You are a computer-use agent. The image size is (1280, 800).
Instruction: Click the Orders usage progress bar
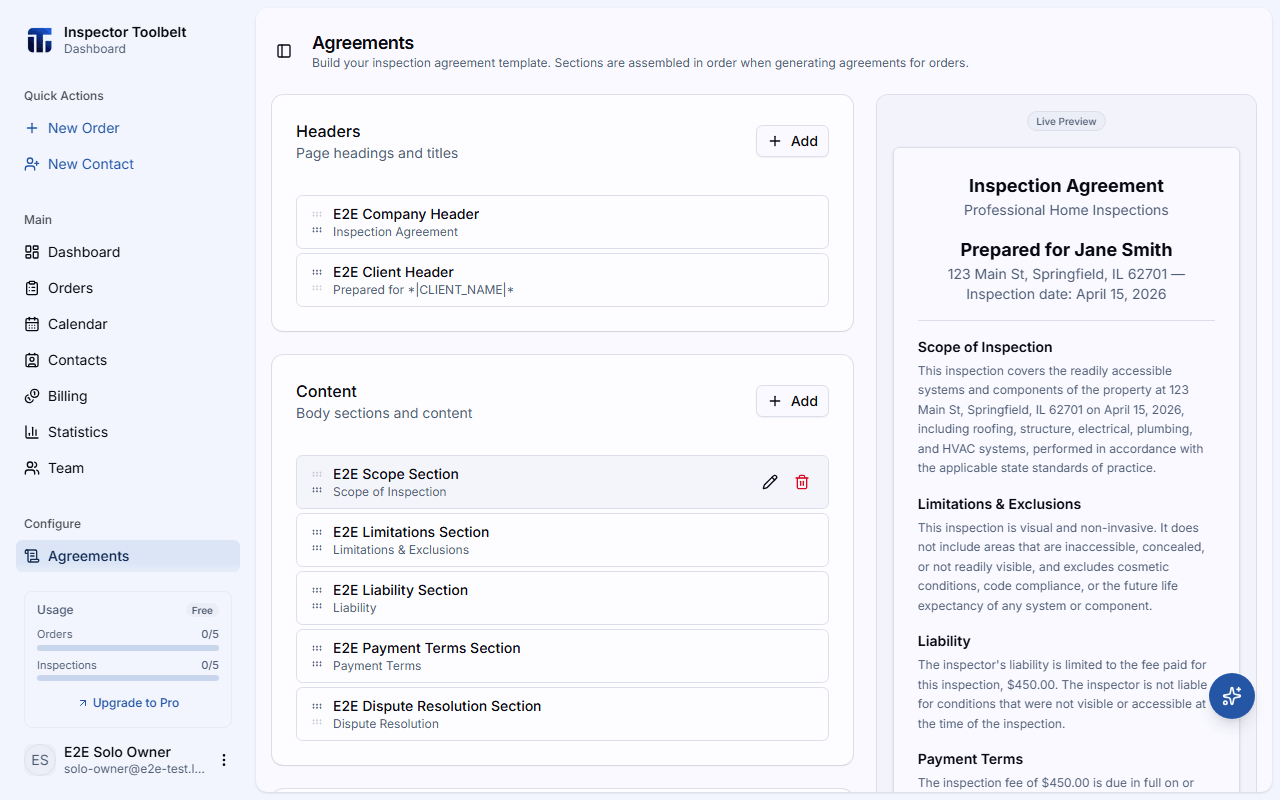(128, 647)
